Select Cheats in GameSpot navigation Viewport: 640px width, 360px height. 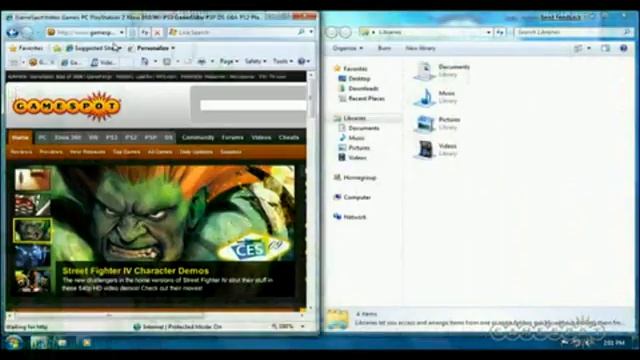click(x=289, y=138)
